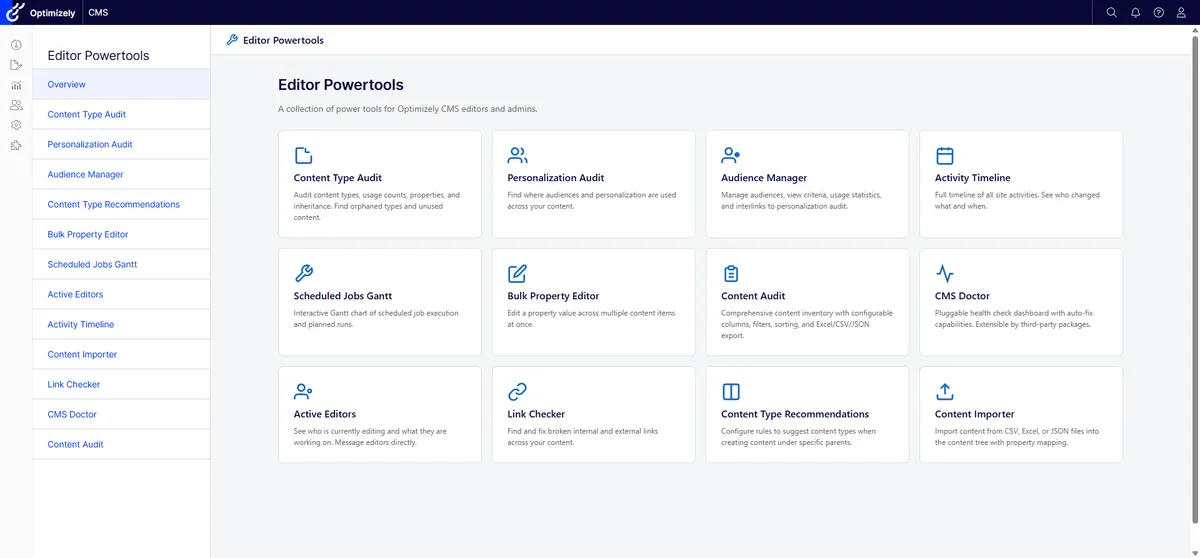This screenshot has height=558, width=1200.
Task: Open the user profile icon
Action: [x=1181, y=13]
